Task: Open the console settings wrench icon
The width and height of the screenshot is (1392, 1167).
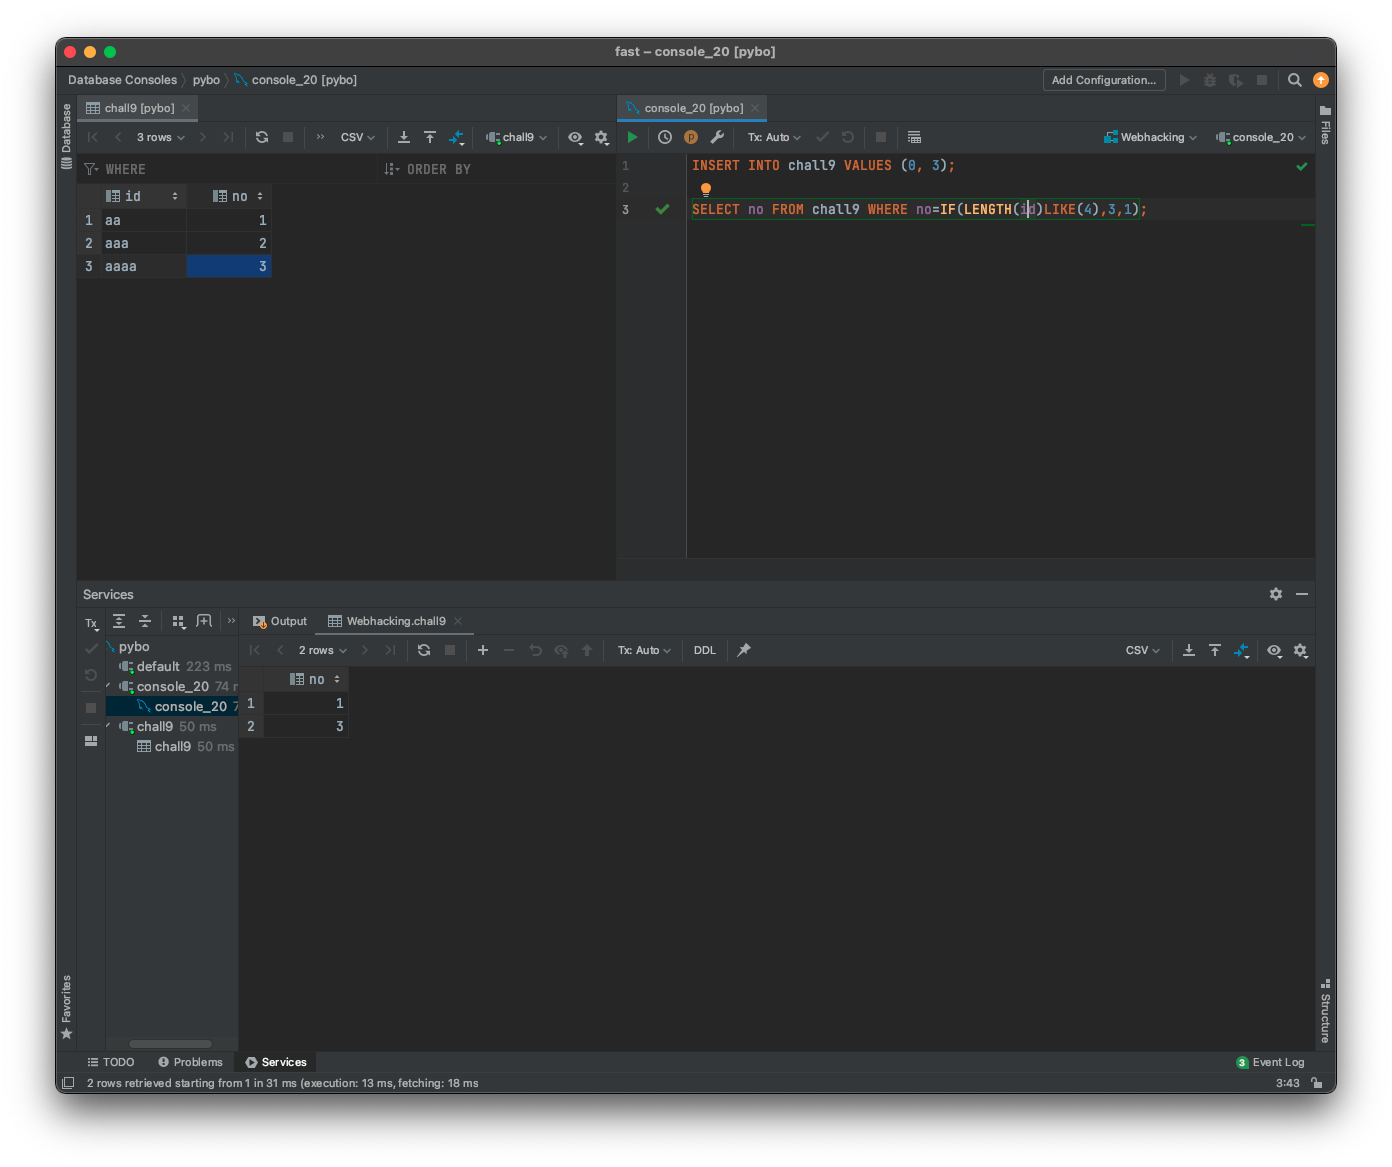Action: pyautogui.click(x=717, y=137)
